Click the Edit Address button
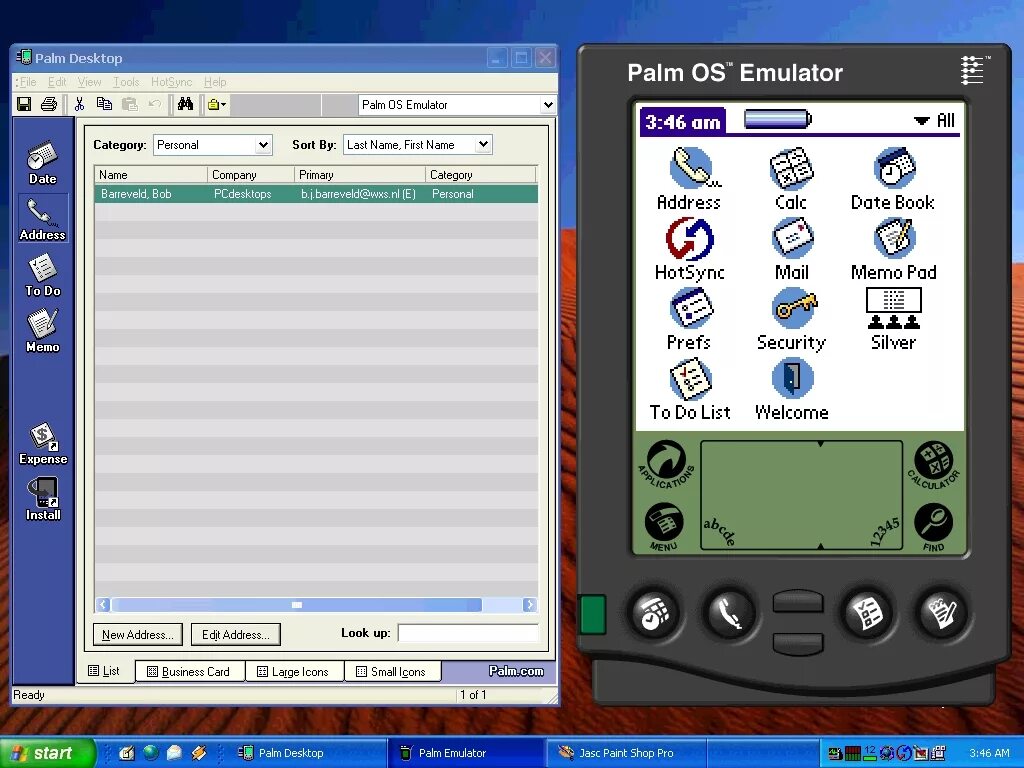This screenshot has height=768, width=1024. [236, 635]
